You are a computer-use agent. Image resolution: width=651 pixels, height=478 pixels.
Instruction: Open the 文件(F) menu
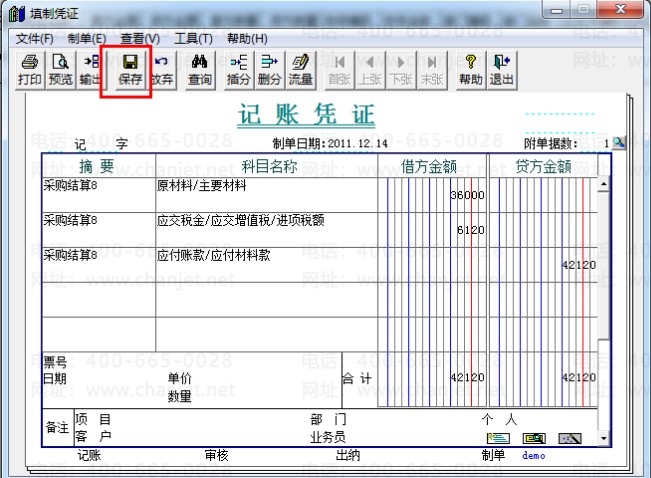(34, 39)
